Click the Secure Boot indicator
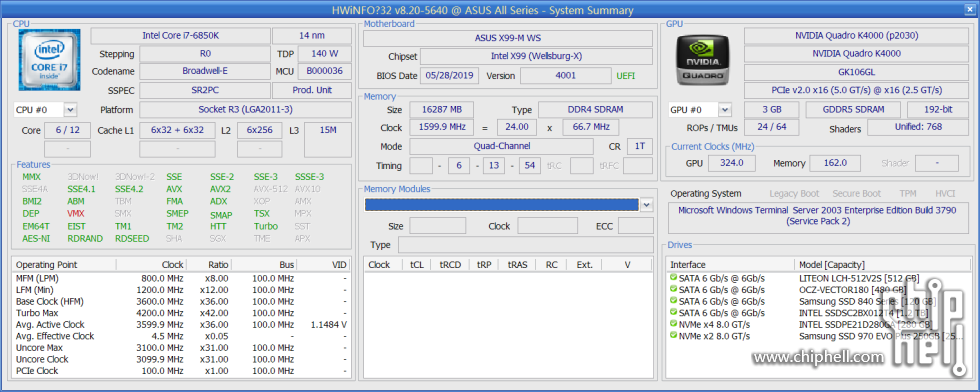The image size is (980, 392). point(857,194)
